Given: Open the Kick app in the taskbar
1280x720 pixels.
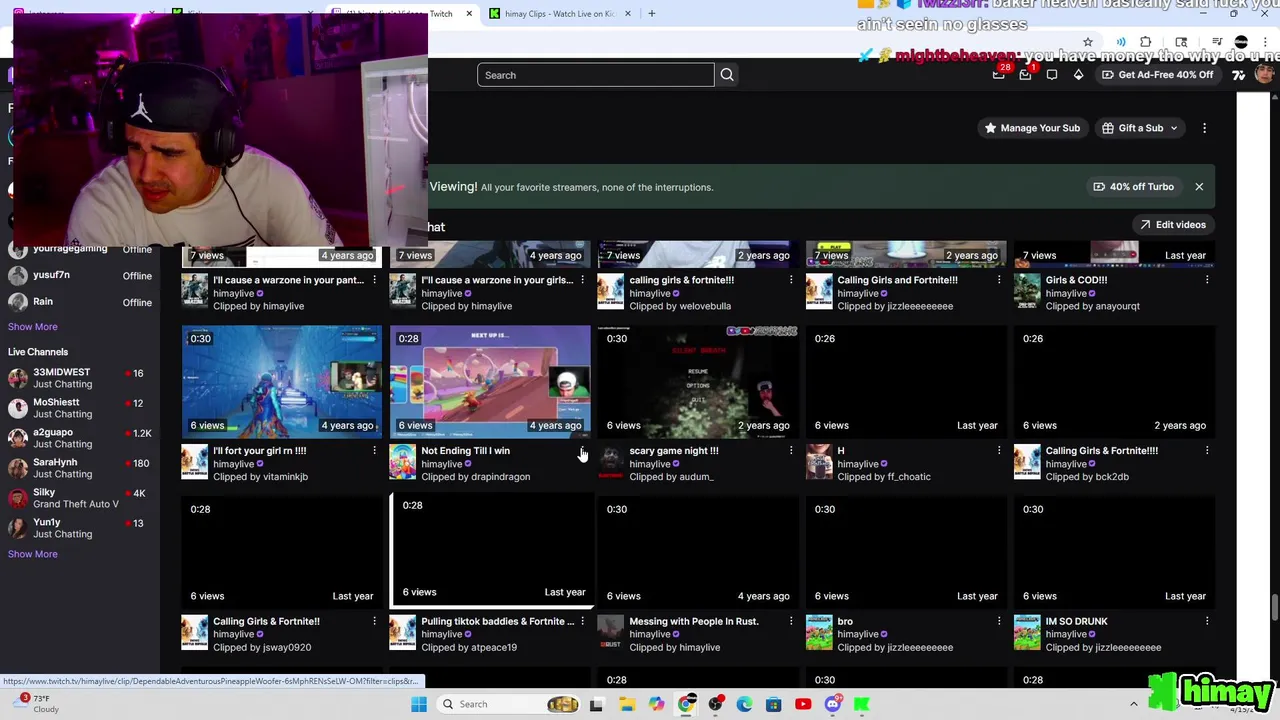Looking at the screenshot, I should (862, 704).
